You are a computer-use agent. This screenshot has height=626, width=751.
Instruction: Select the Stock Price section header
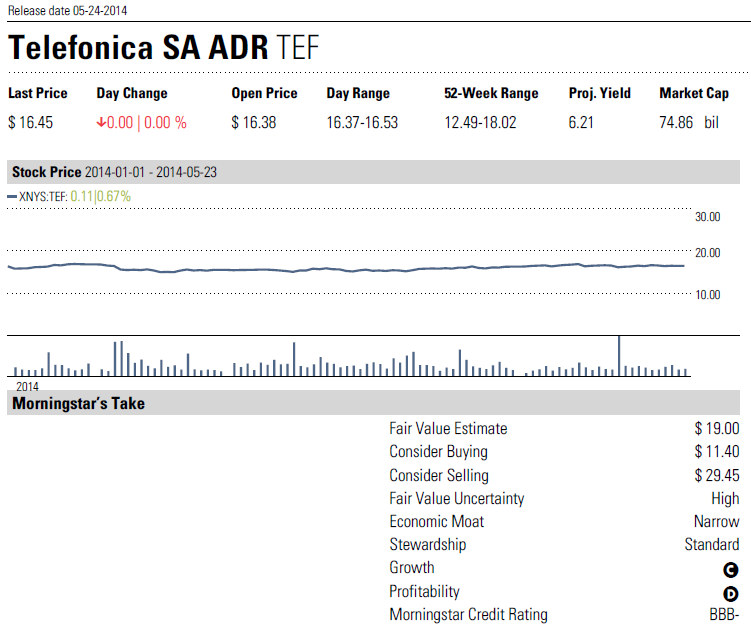[46, 172]
